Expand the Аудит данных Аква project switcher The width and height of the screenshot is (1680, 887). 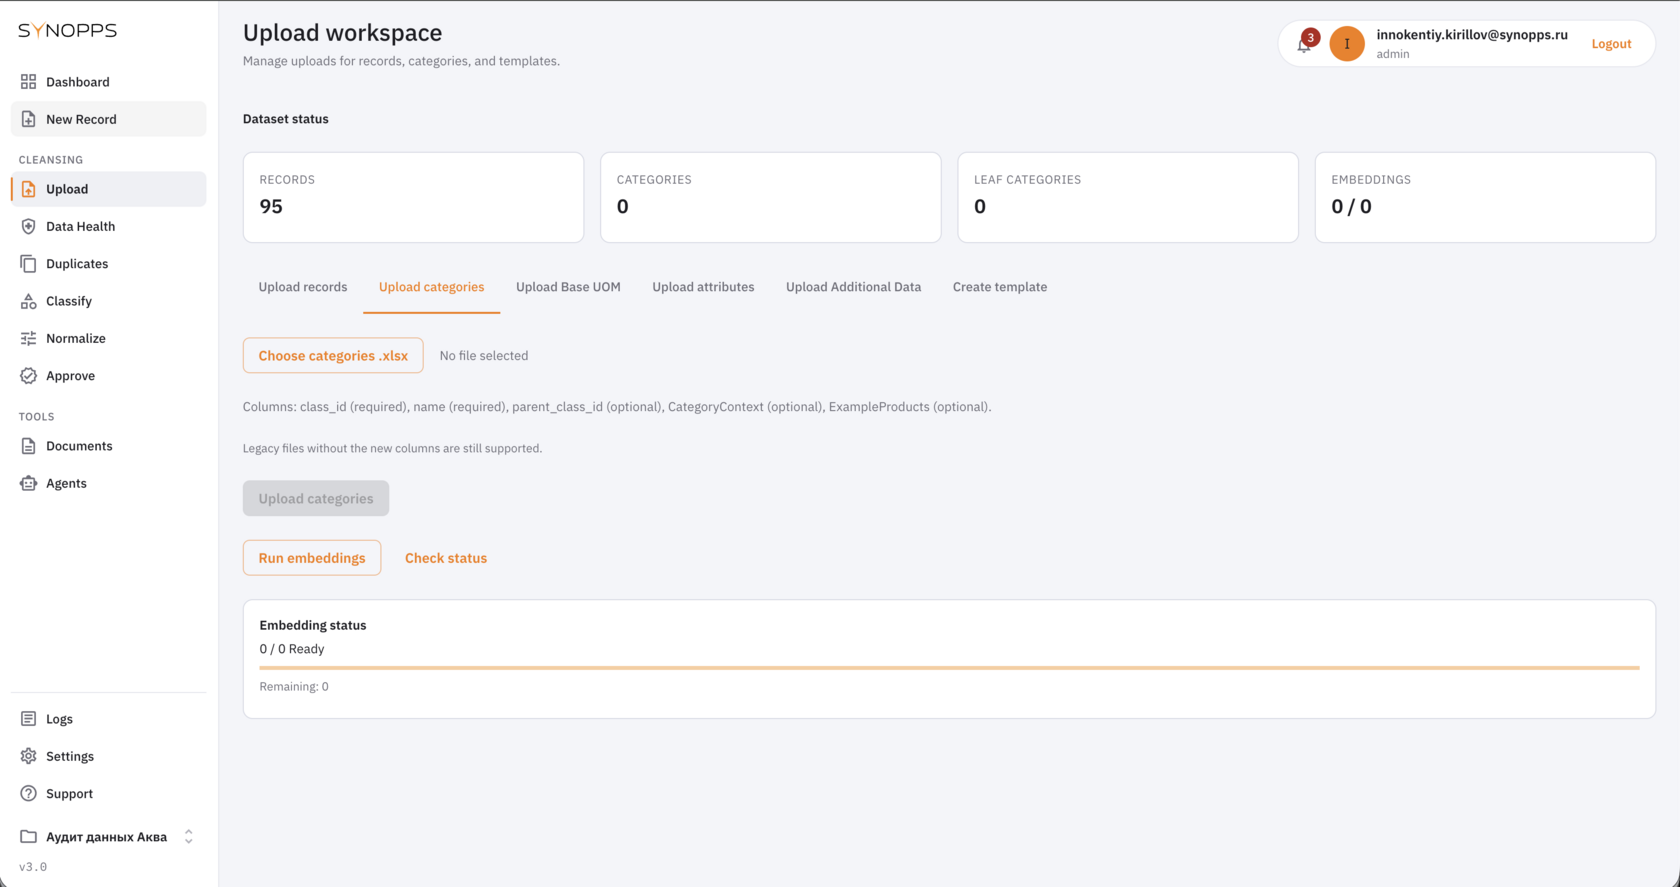tap(108, 837)
